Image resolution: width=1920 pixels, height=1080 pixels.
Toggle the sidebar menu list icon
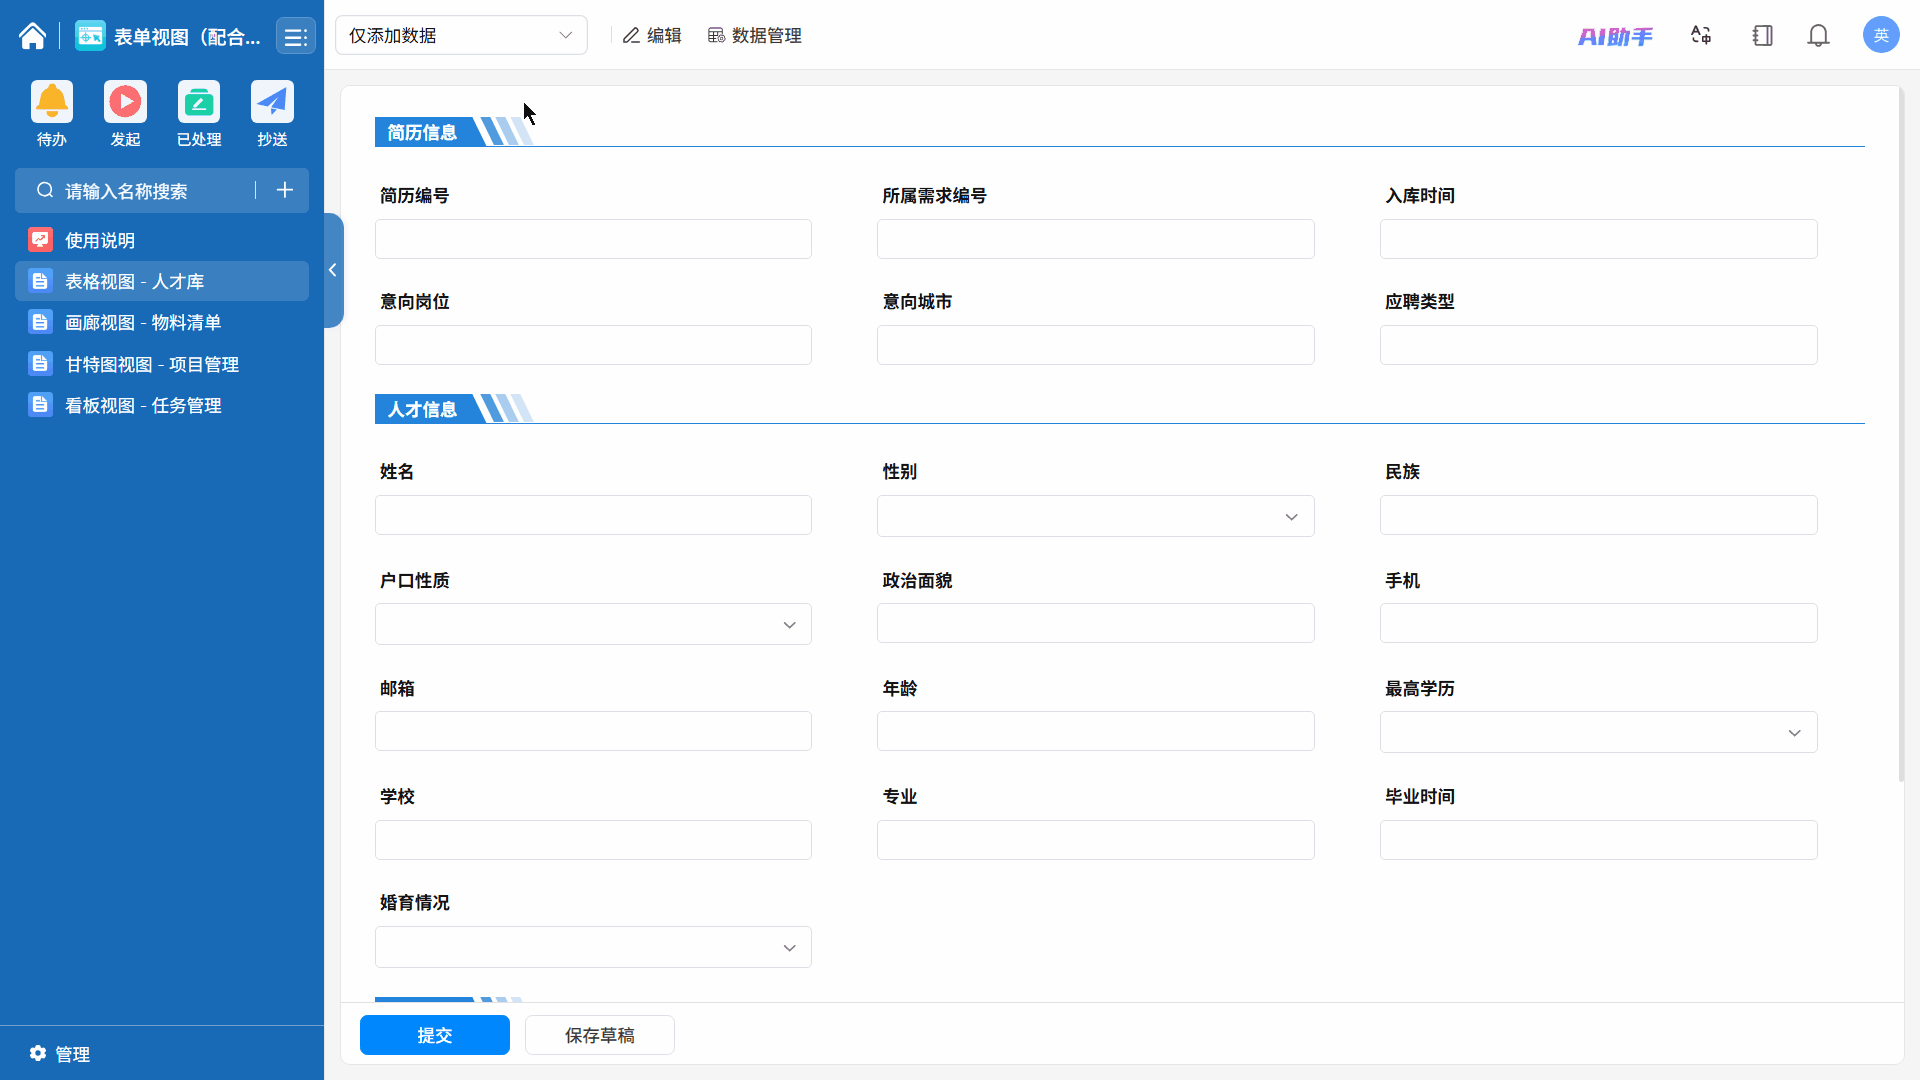click(295, 37)
